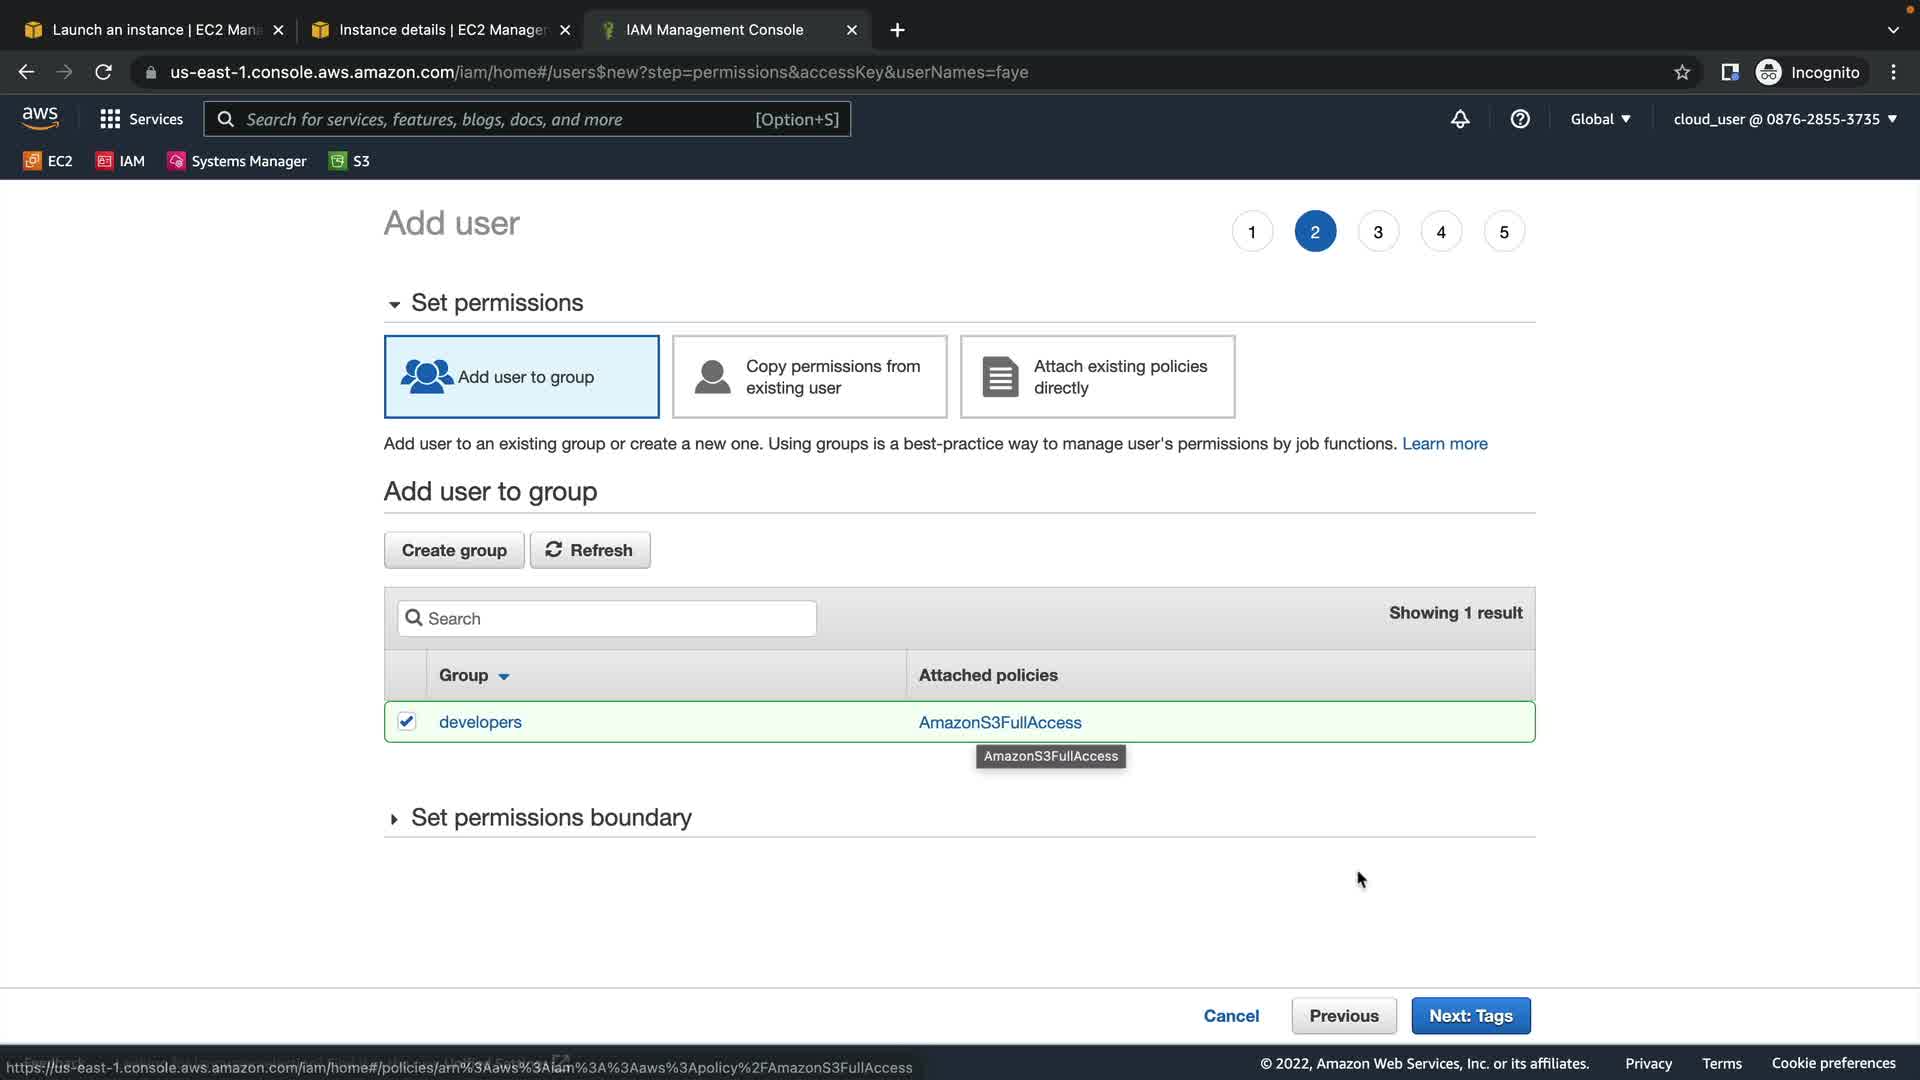Open AWS notifications bell icon

(x=1460, y=119)
